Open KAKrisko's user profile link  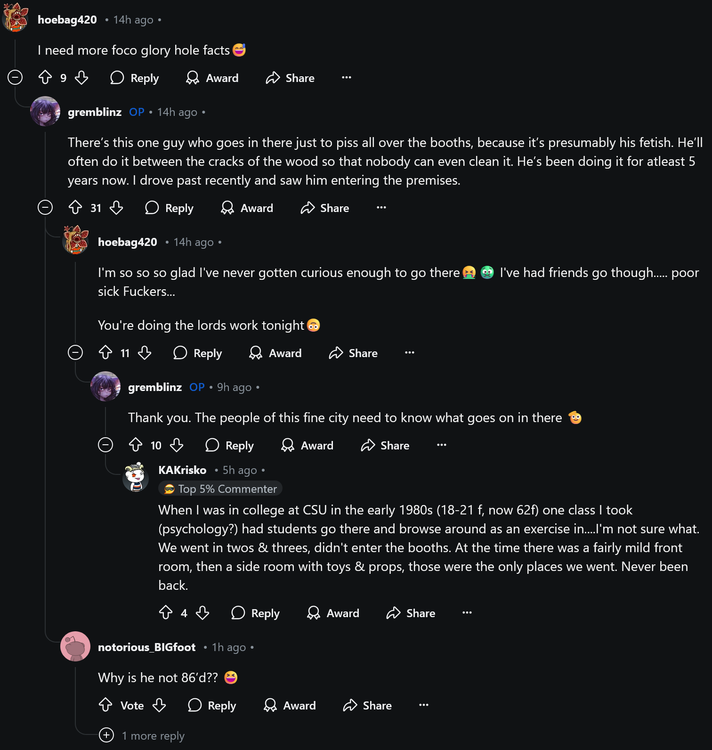coord(182,470)
